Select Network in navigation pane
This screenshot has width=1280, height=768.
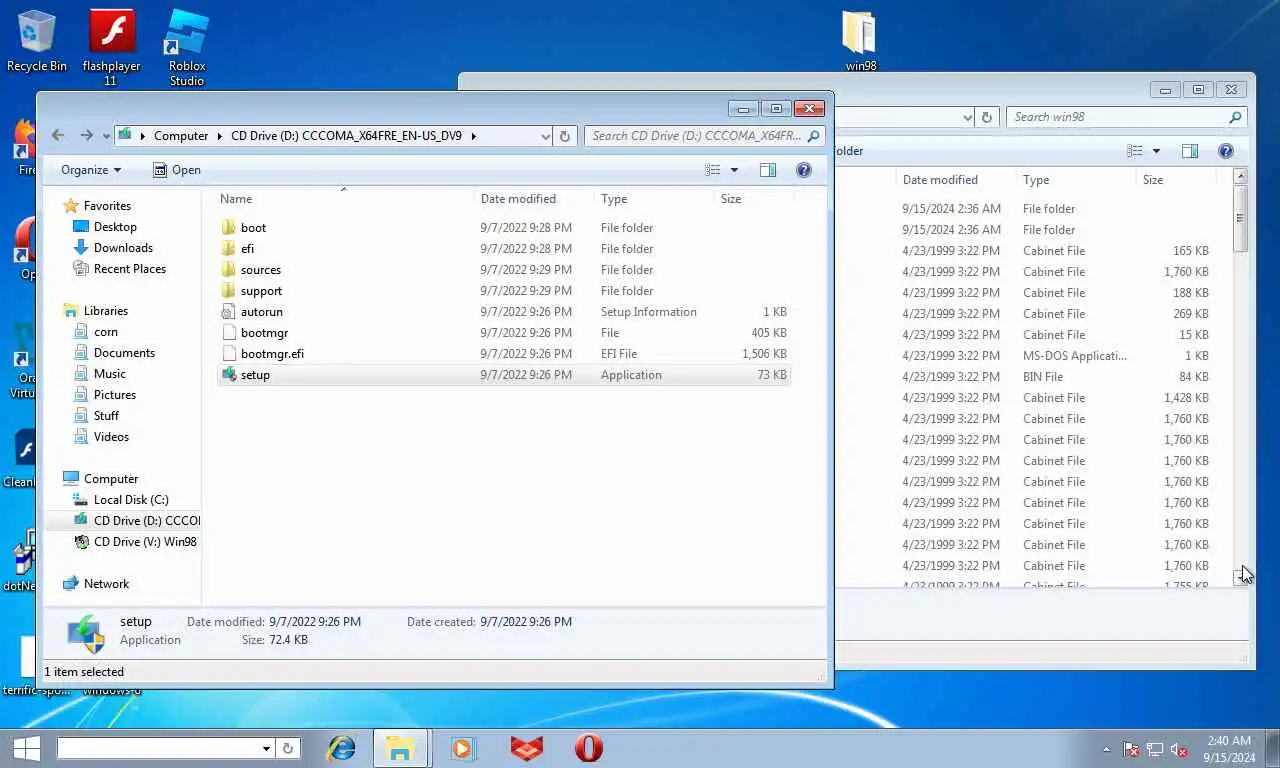pyautogui.click(x=106, y=584)
